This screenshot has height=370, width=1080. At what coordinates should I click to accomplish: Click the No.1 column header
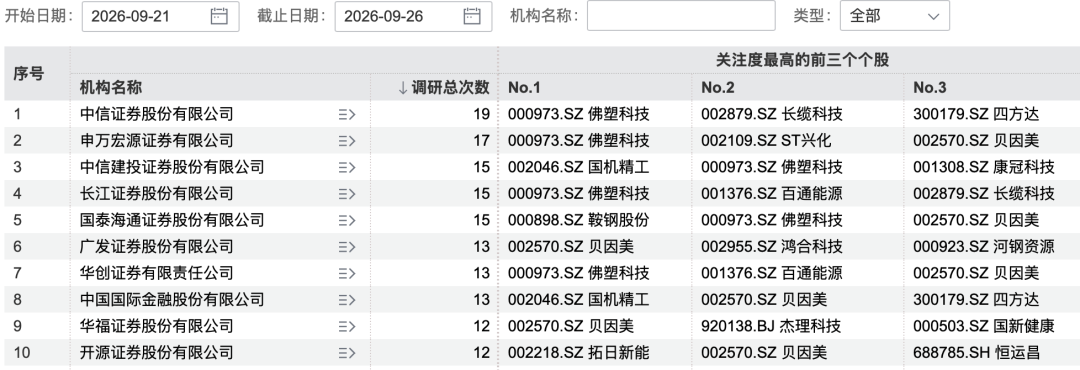click(x=524, y=88)
